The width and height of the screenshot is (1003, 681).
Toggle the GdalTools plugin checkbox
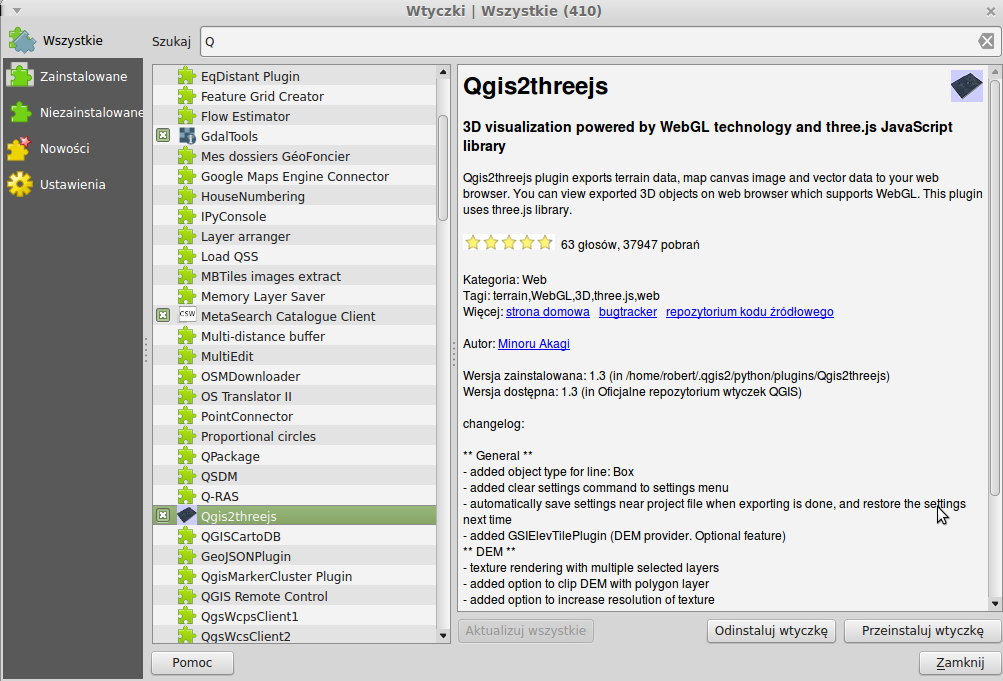point(163,136)
